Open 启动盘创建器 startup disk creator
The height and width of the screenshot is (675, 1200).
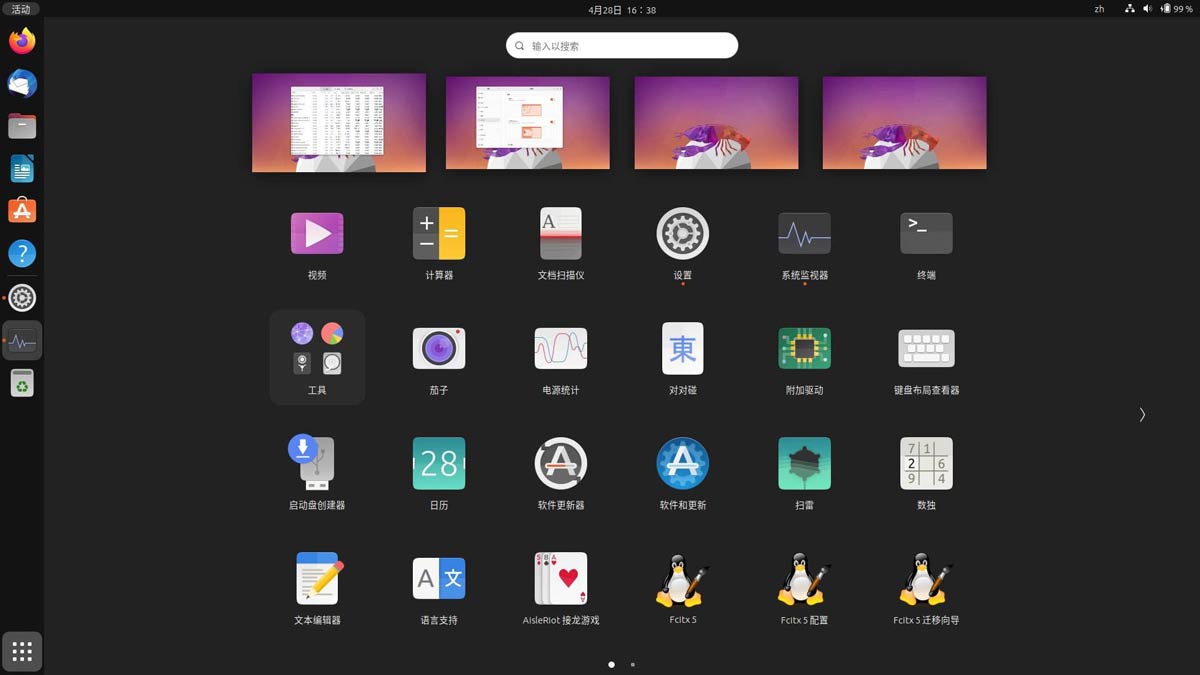tap(317, 465)
